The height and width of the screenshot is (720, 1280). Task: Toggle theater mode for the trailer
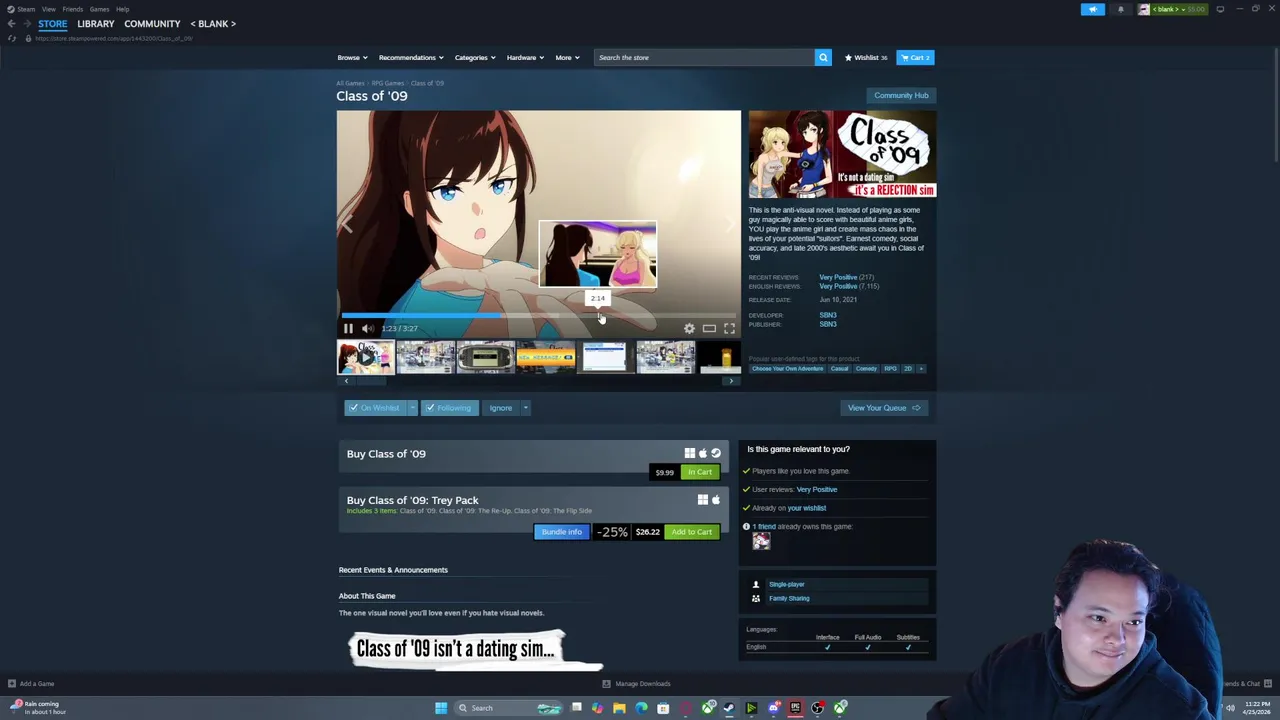[709, 328]
